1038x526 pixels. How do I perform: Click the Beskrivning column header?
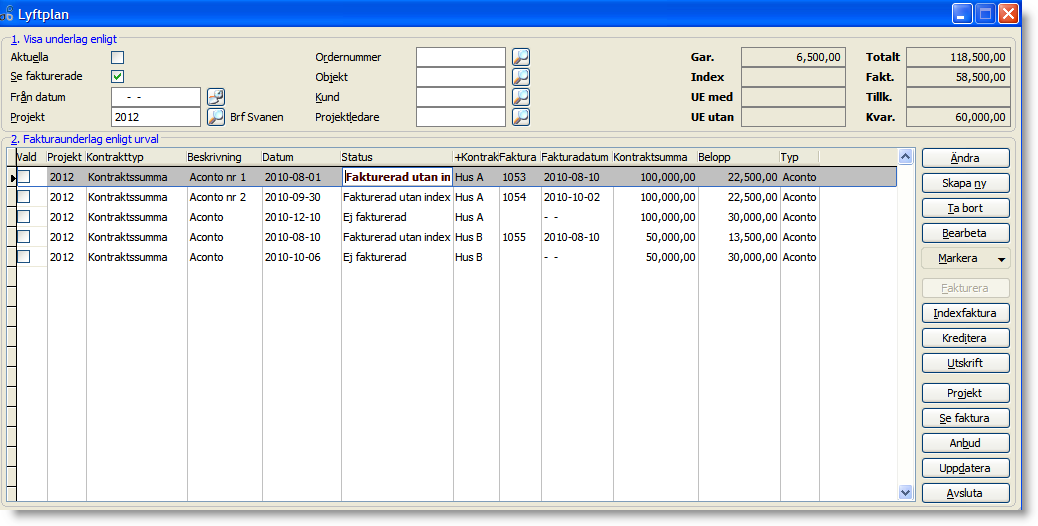pyautogui.click(x=224, y=157)
